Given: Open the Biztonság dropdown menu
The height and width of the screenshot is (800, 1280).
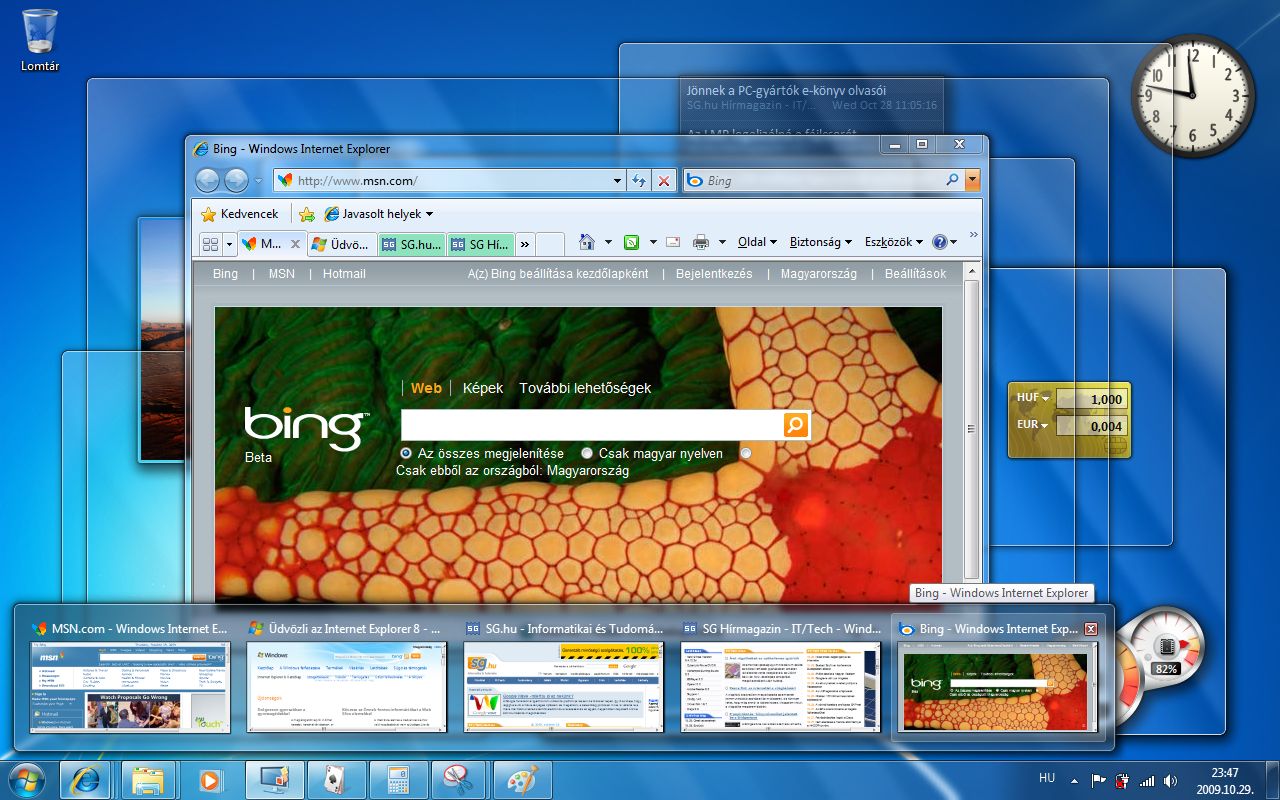Looking at the screenshot, I should coord(820,242).
